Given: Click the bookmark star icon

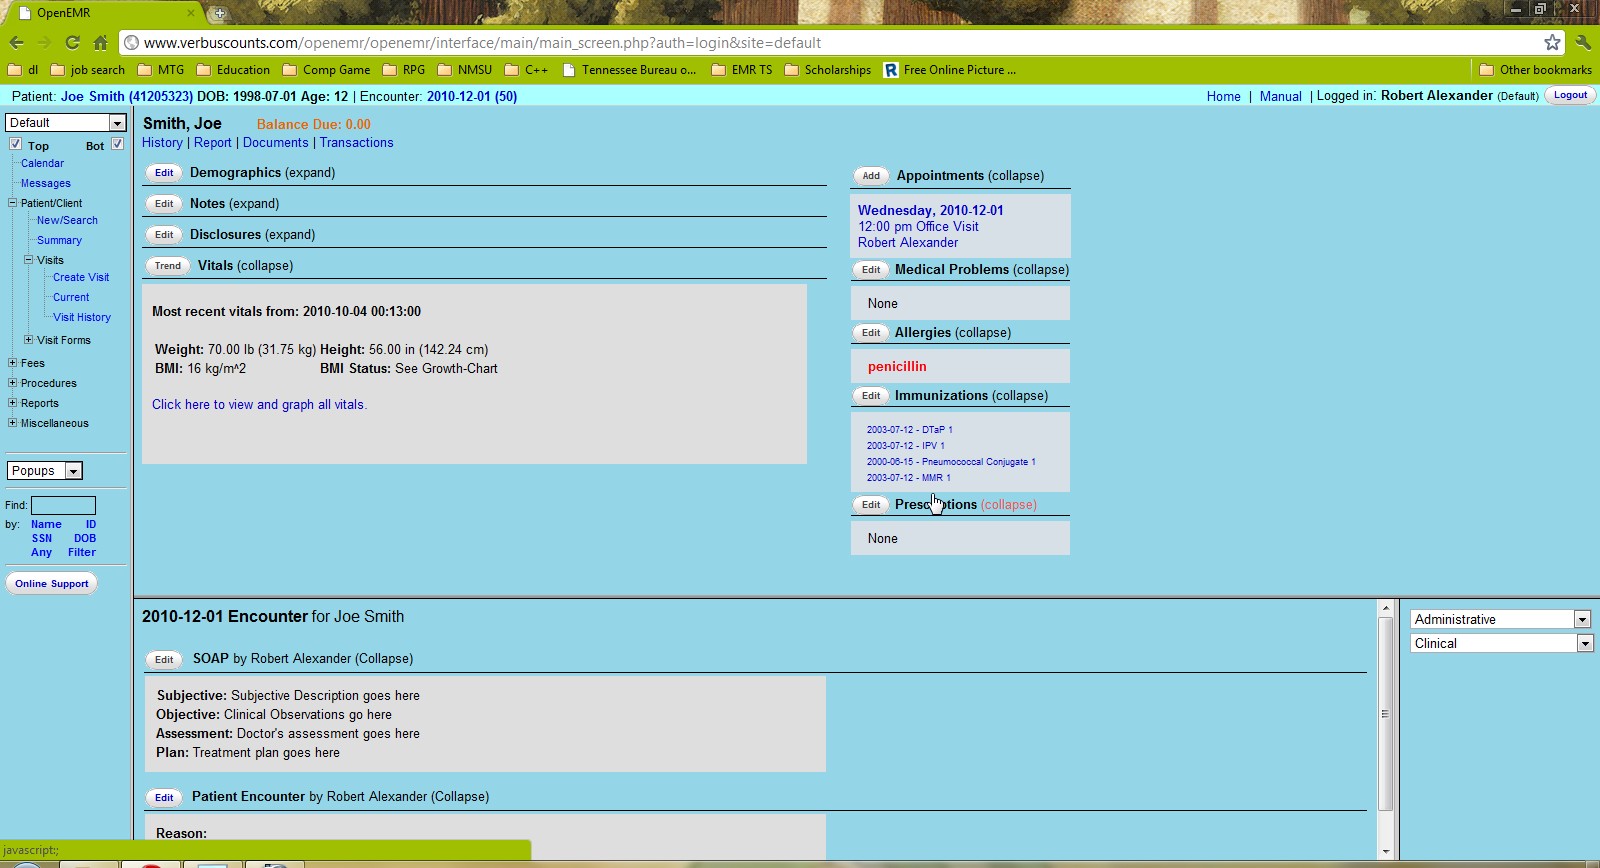Looking at the screenshot, I should [x=1552, y=42].
